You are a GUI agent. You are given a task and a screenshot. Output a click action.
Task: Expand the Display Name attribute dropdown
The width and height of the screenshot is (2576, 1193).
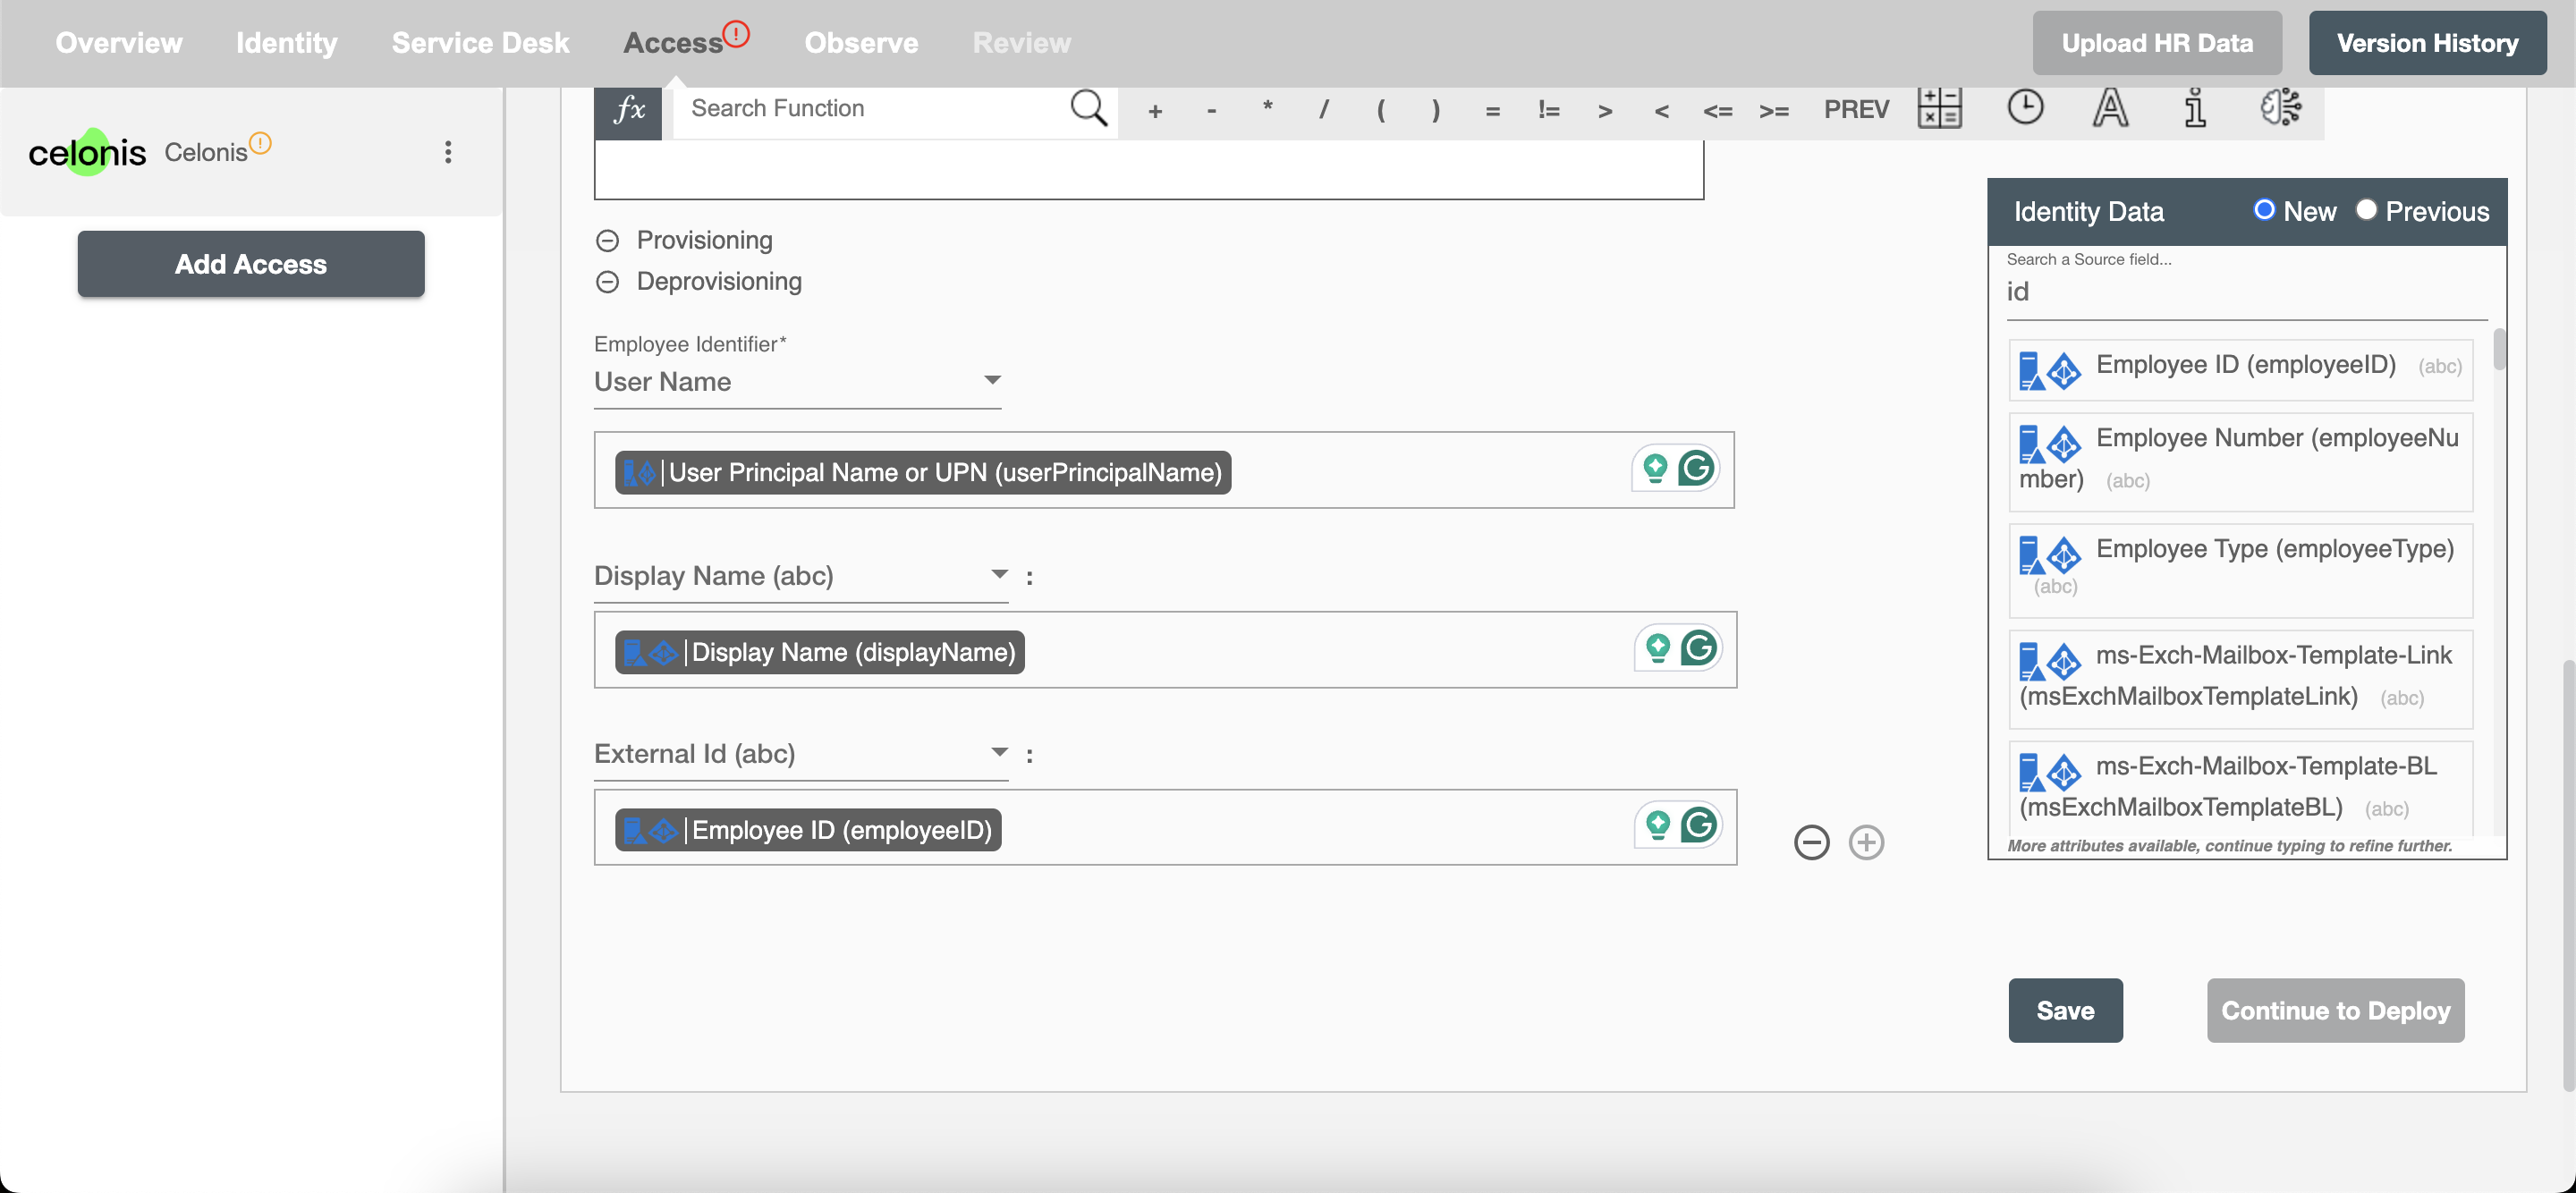coord(999,573)
